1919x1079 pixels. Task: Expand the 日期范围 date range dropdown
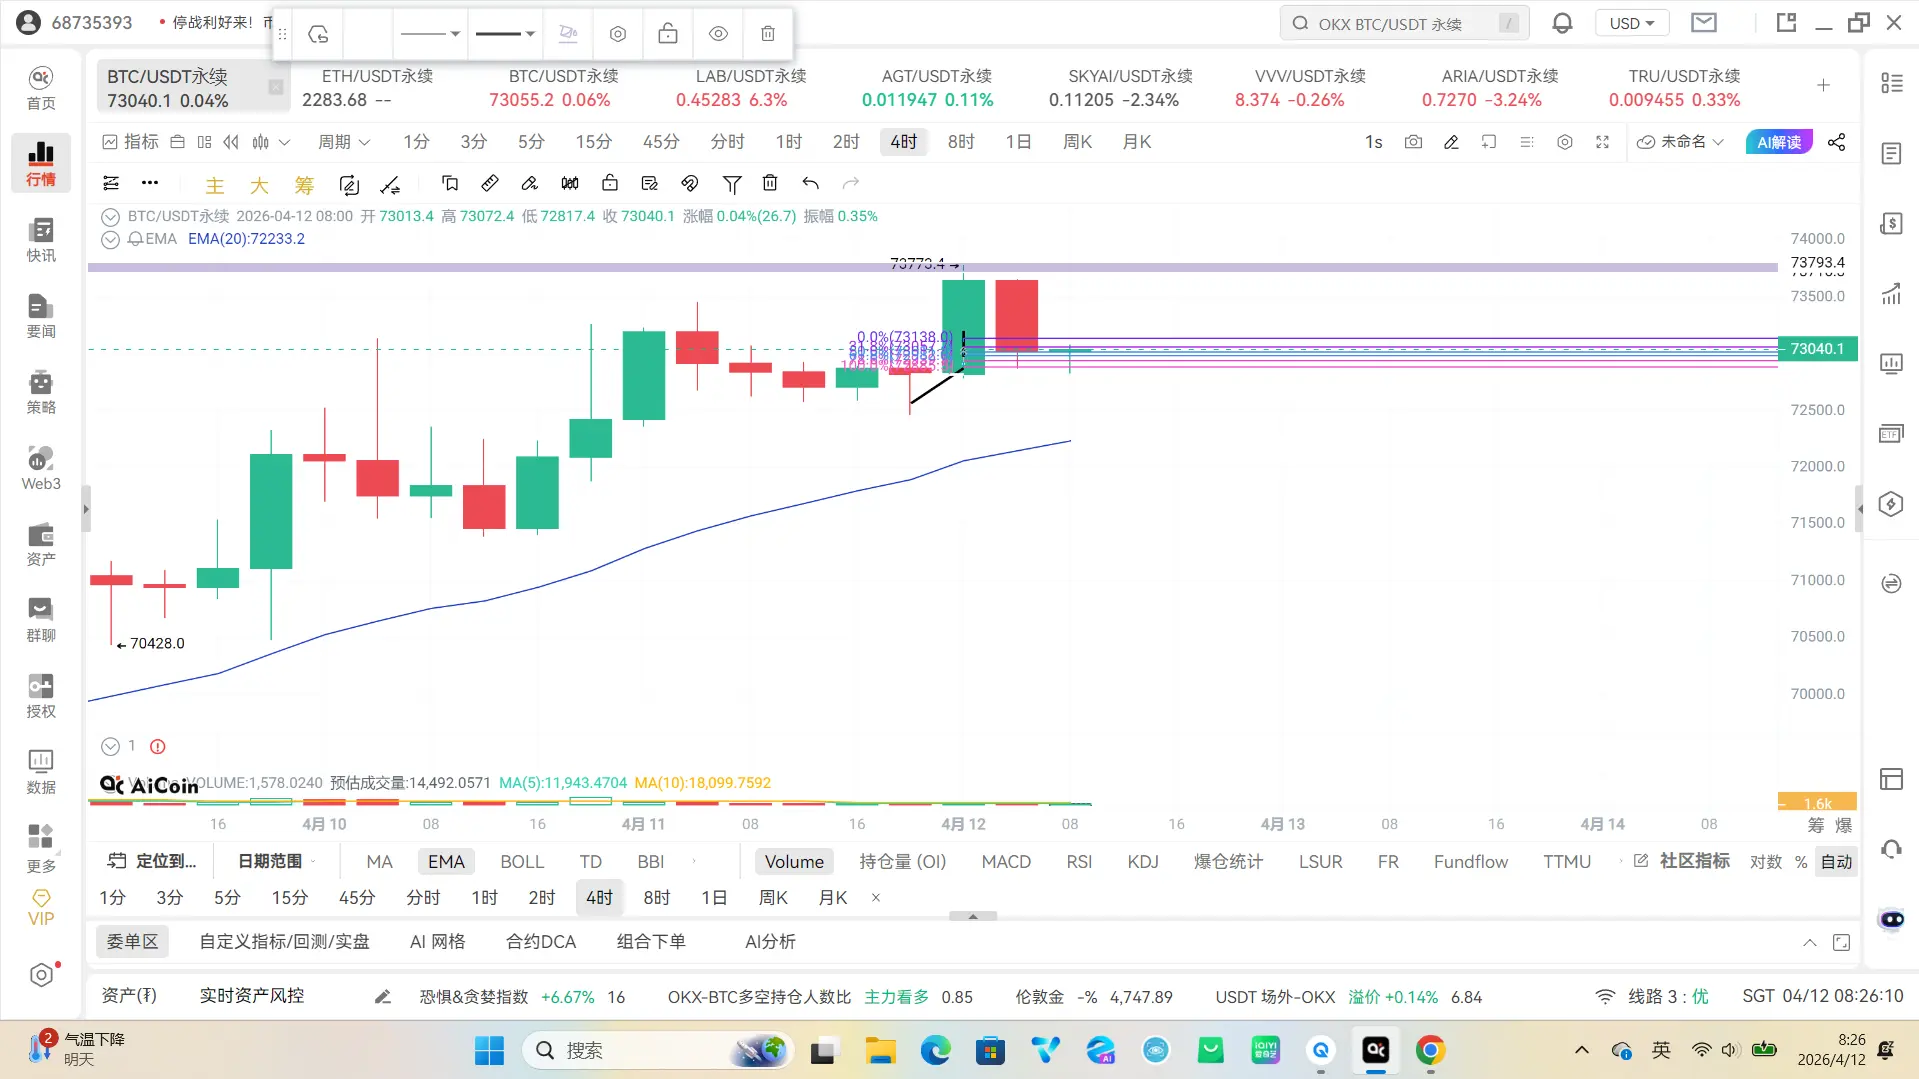point(276,861)
